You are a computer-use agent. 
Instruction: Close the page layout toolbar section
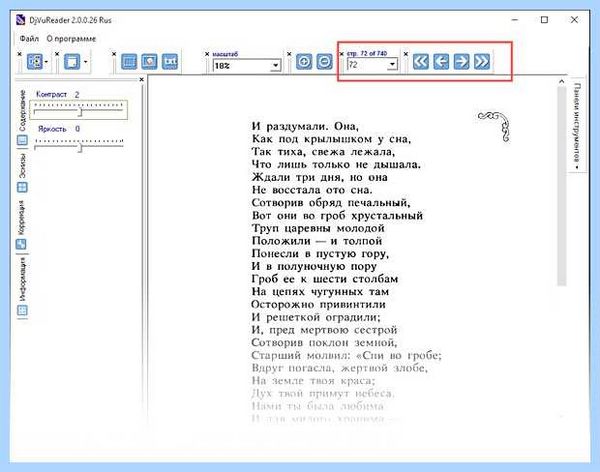57,54
